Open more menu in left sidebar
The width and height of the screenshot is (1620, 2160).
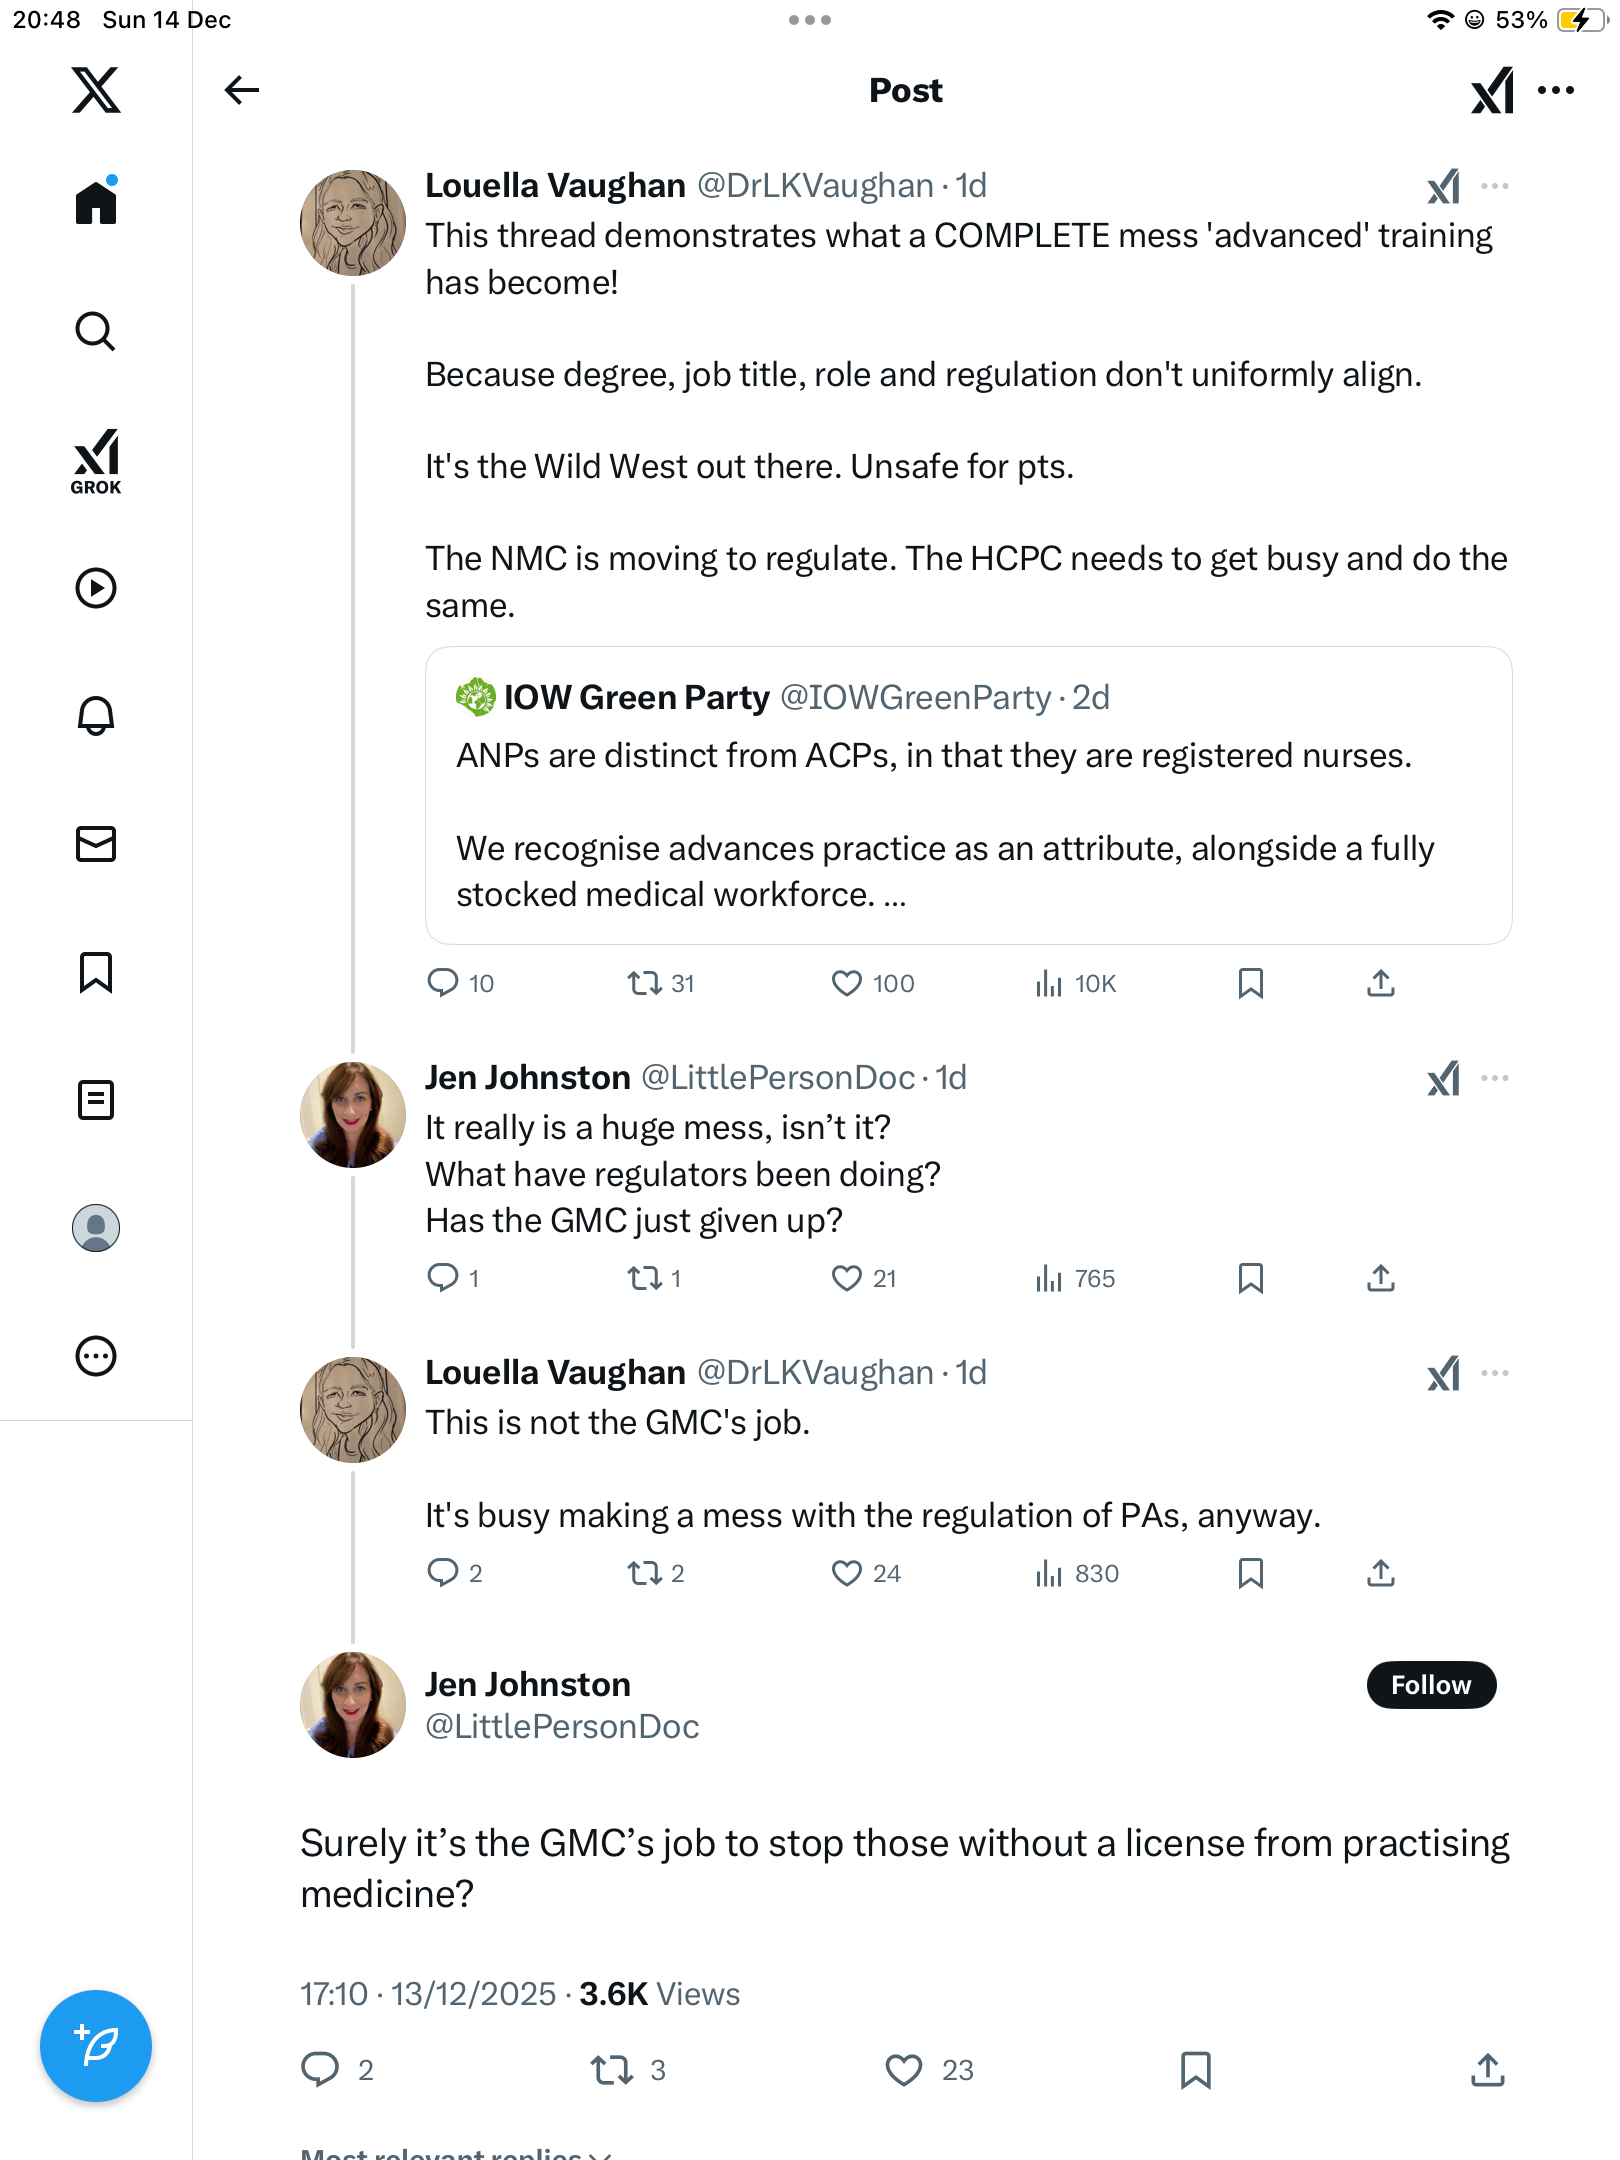96,1356
